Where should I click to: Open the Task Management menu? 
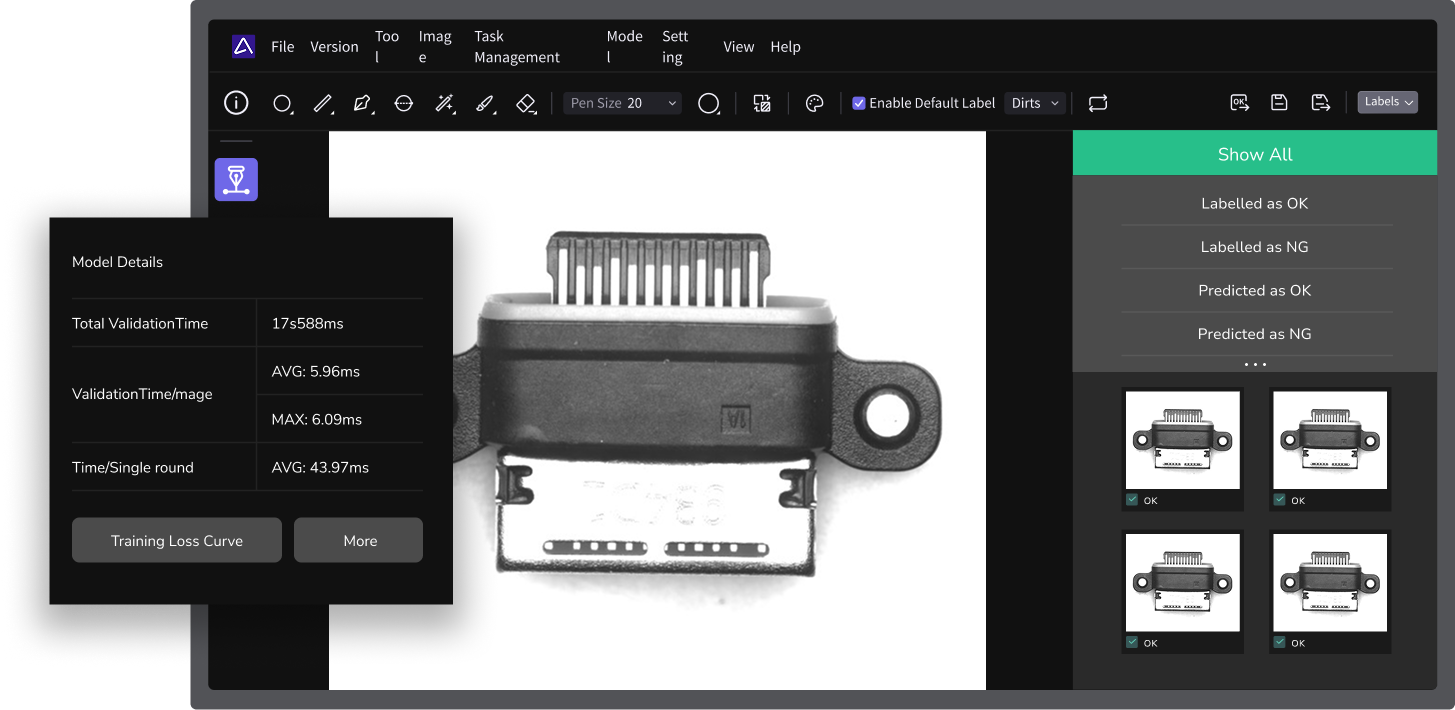(x=516, y=47)
